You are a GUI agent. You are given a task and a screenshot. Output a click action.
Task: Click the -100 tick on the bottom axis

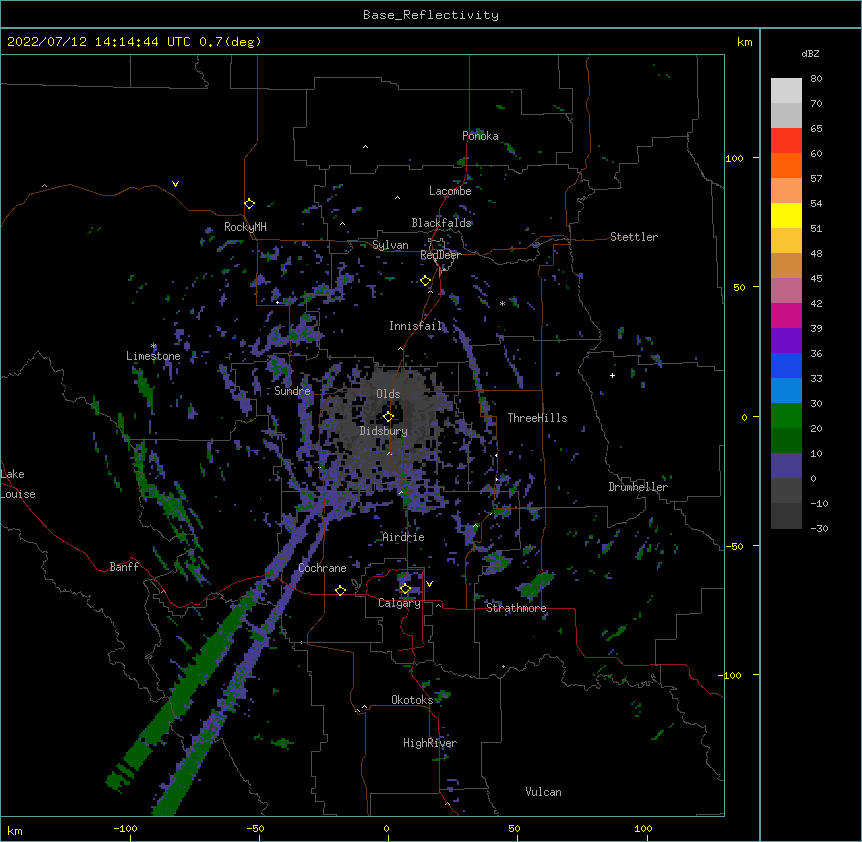125,828
